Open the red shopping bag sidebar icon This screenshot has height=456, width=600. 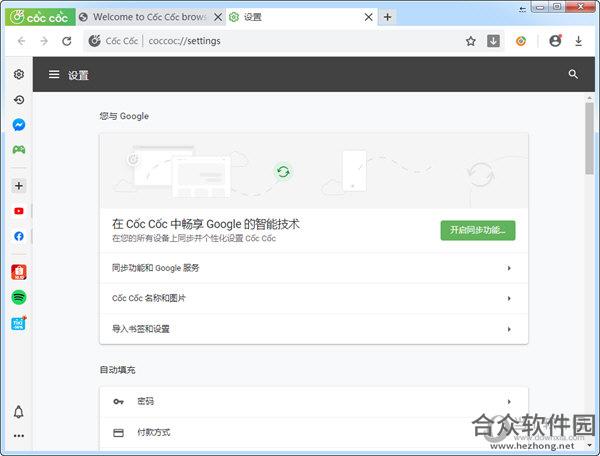tap(19, 272)
